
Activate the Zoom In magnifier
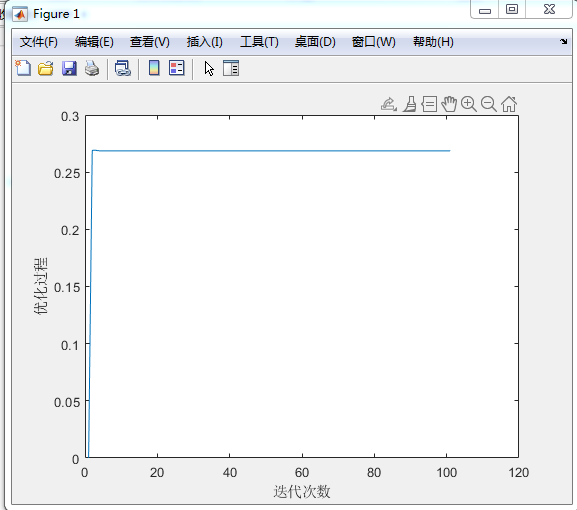tap(469, 104)
